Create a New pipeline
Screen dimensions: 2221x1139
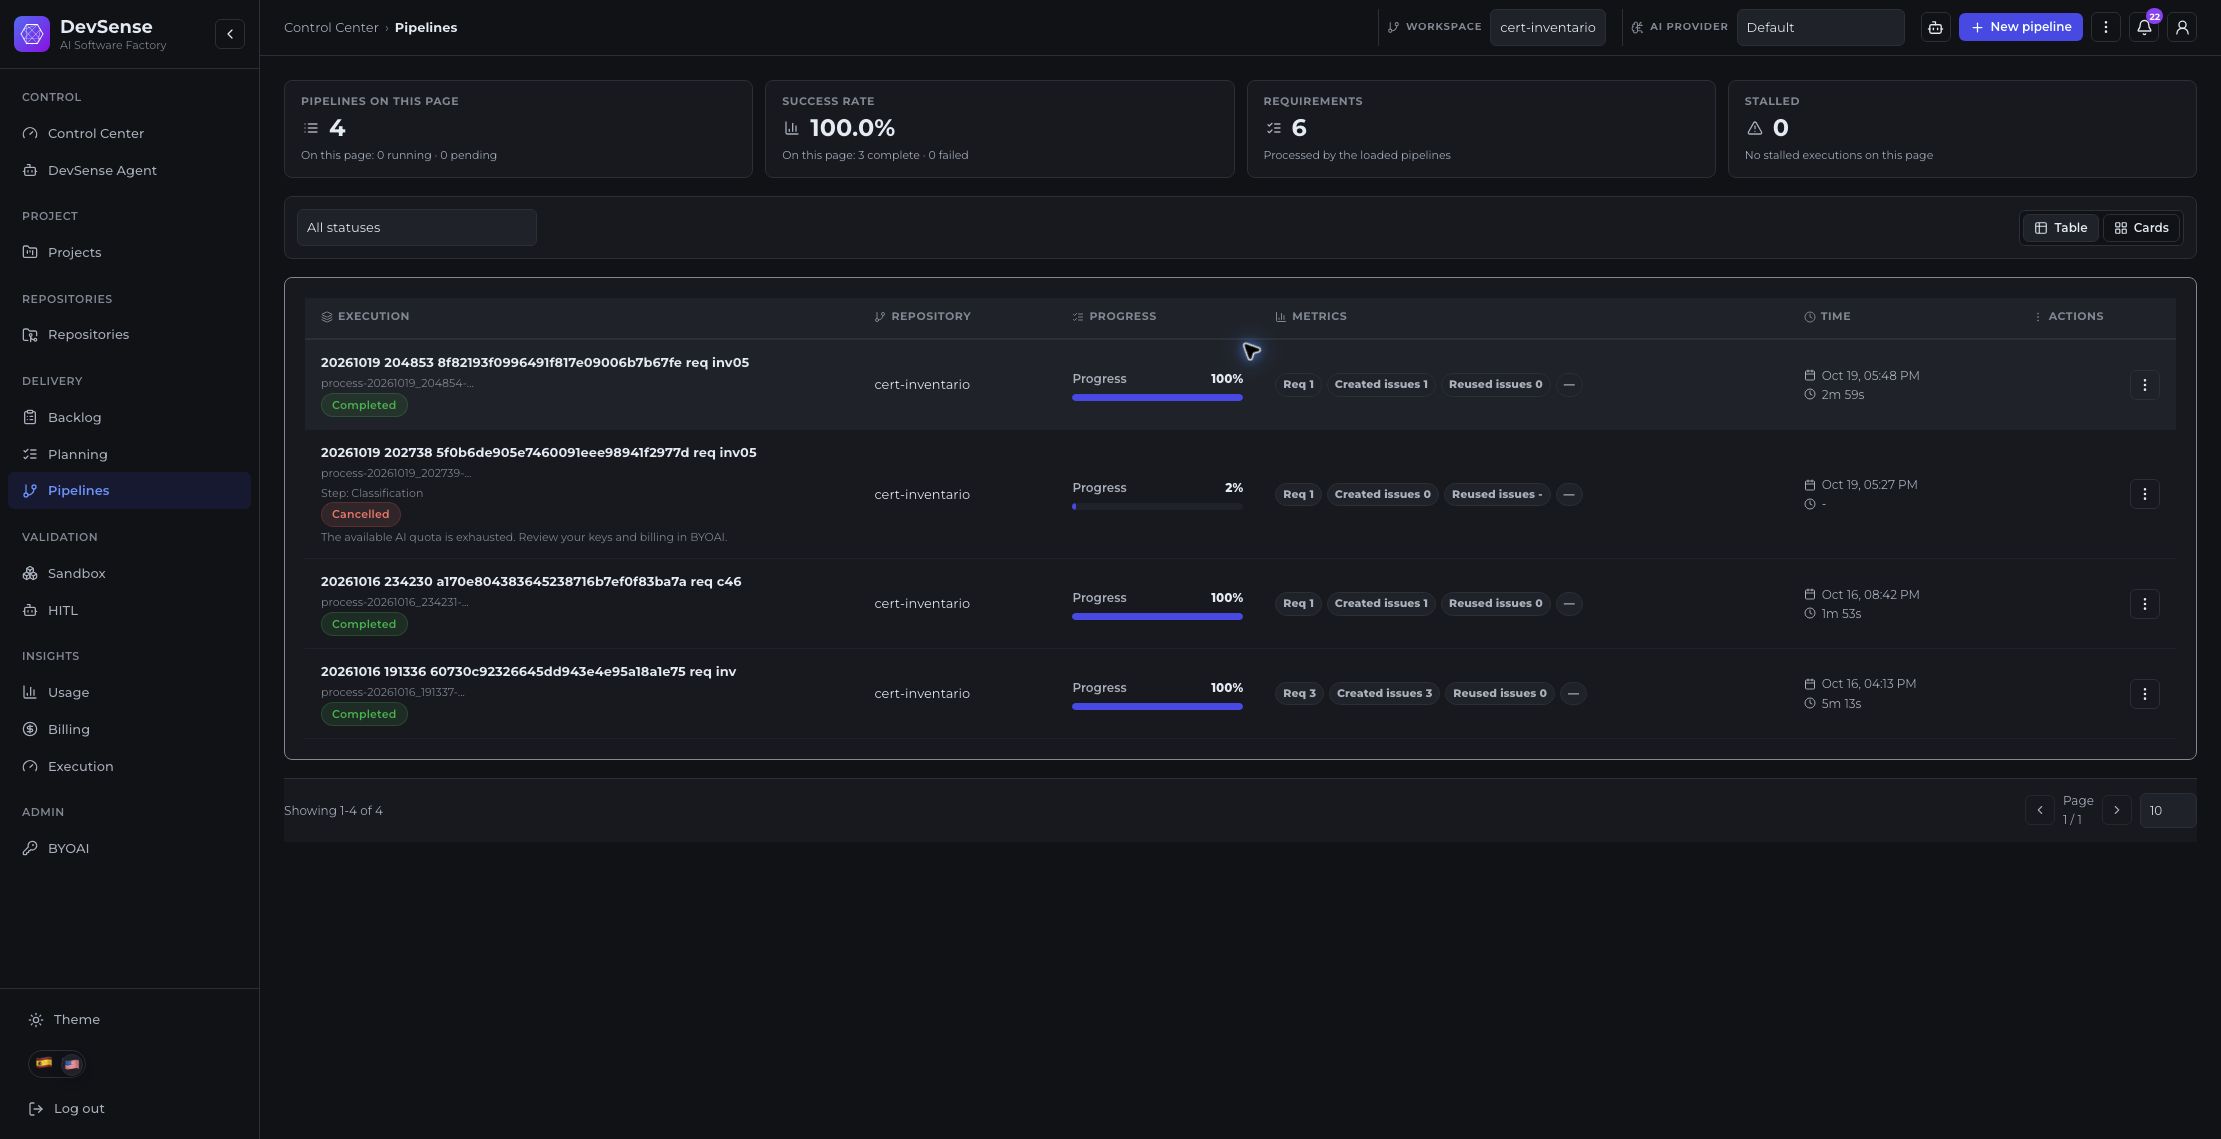click(x=2020, y=27)
